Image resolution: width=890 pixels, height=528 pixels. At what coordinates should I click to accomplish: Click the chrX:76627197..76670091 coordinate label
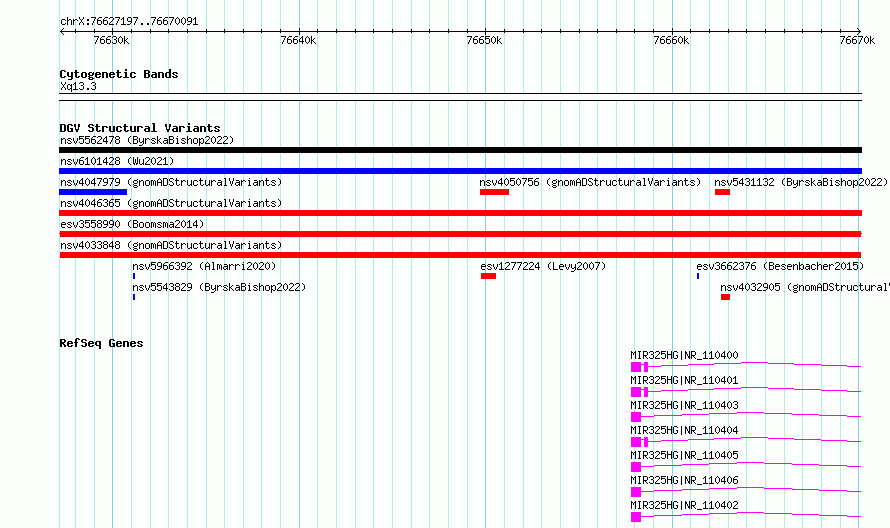(129, 22)
